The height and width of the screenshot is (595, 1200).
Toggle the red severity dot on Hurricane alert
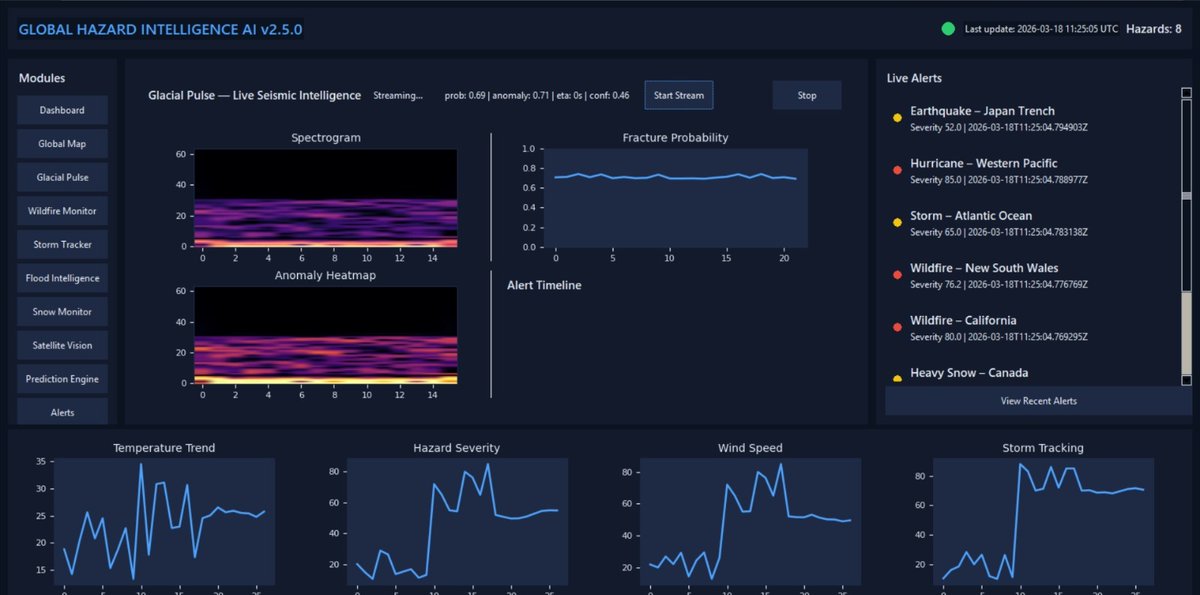[897, 170]
